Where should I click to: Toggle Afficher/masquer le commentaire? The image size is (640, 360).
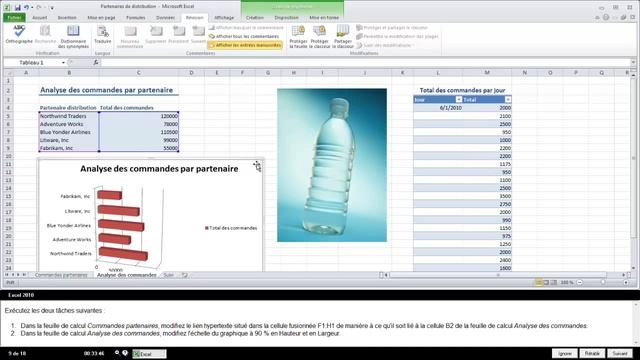click(x=246, y=28)
